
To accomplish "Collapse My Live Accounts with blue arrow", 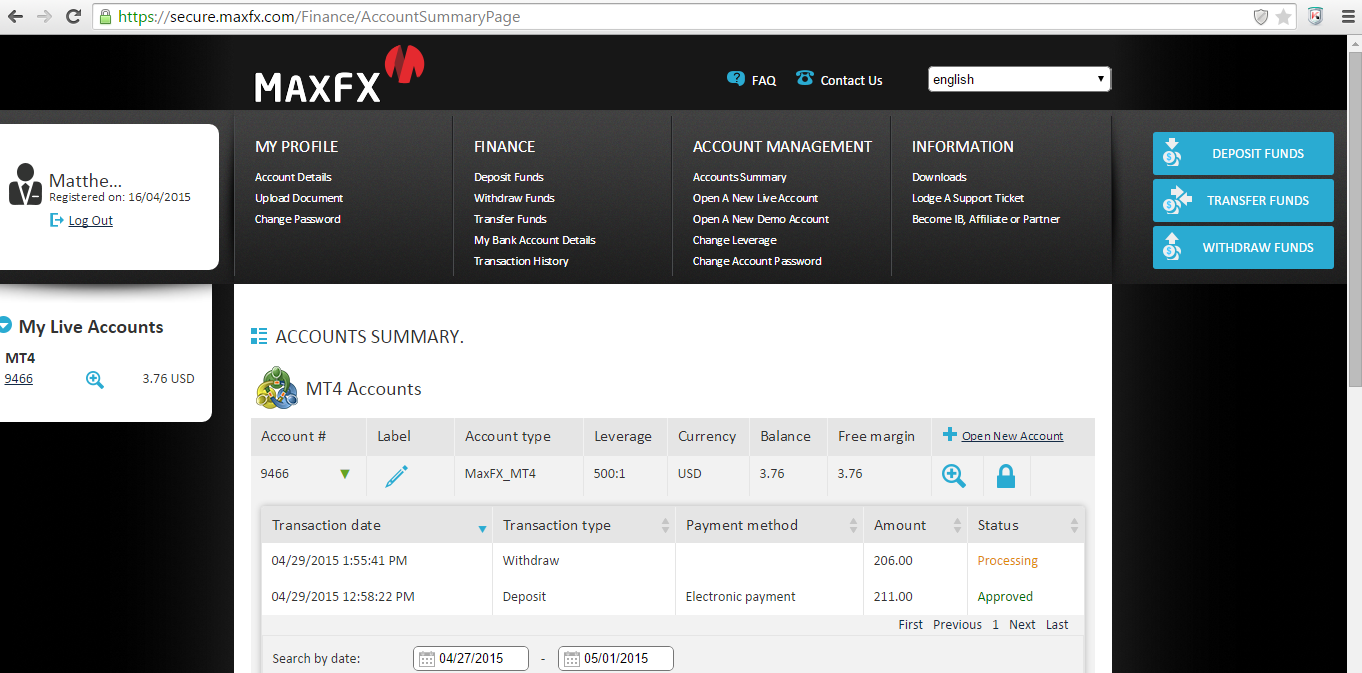I will [x=5, y=326].
